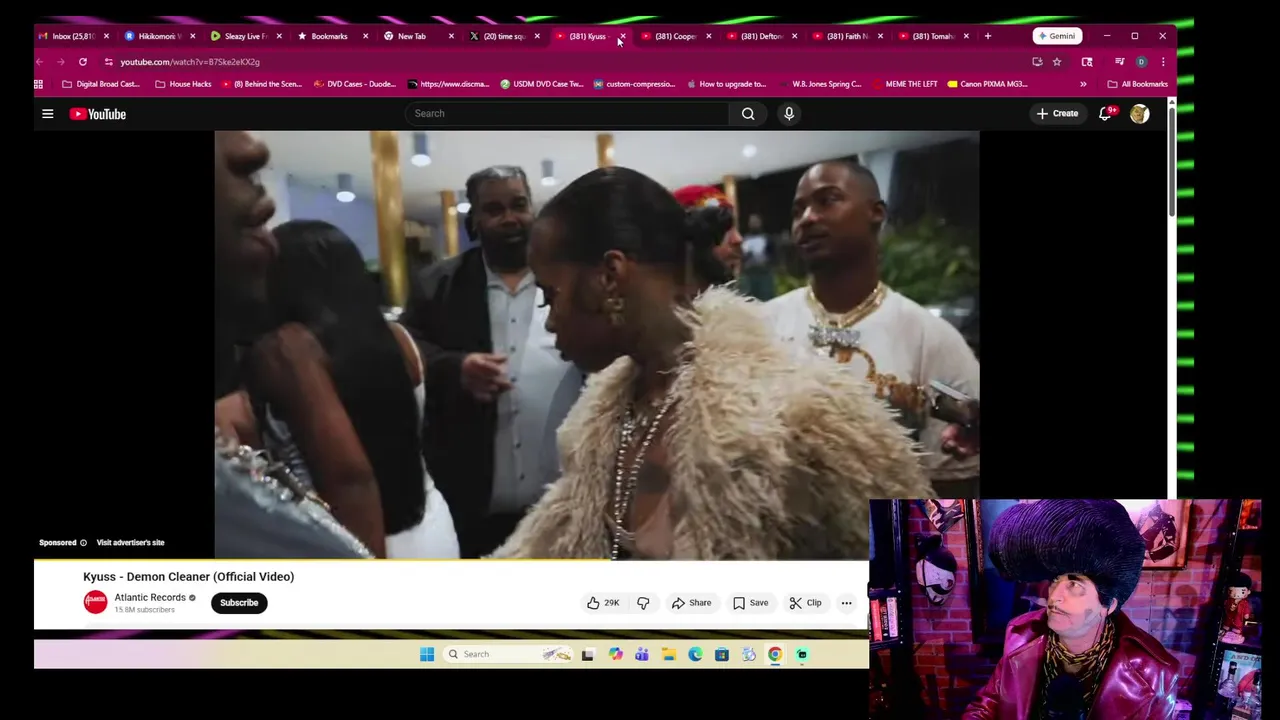This screenshot has width=1280, height=720.
Task: Subscribe to Atlantic Records
Action: click(x=239, y=603)
